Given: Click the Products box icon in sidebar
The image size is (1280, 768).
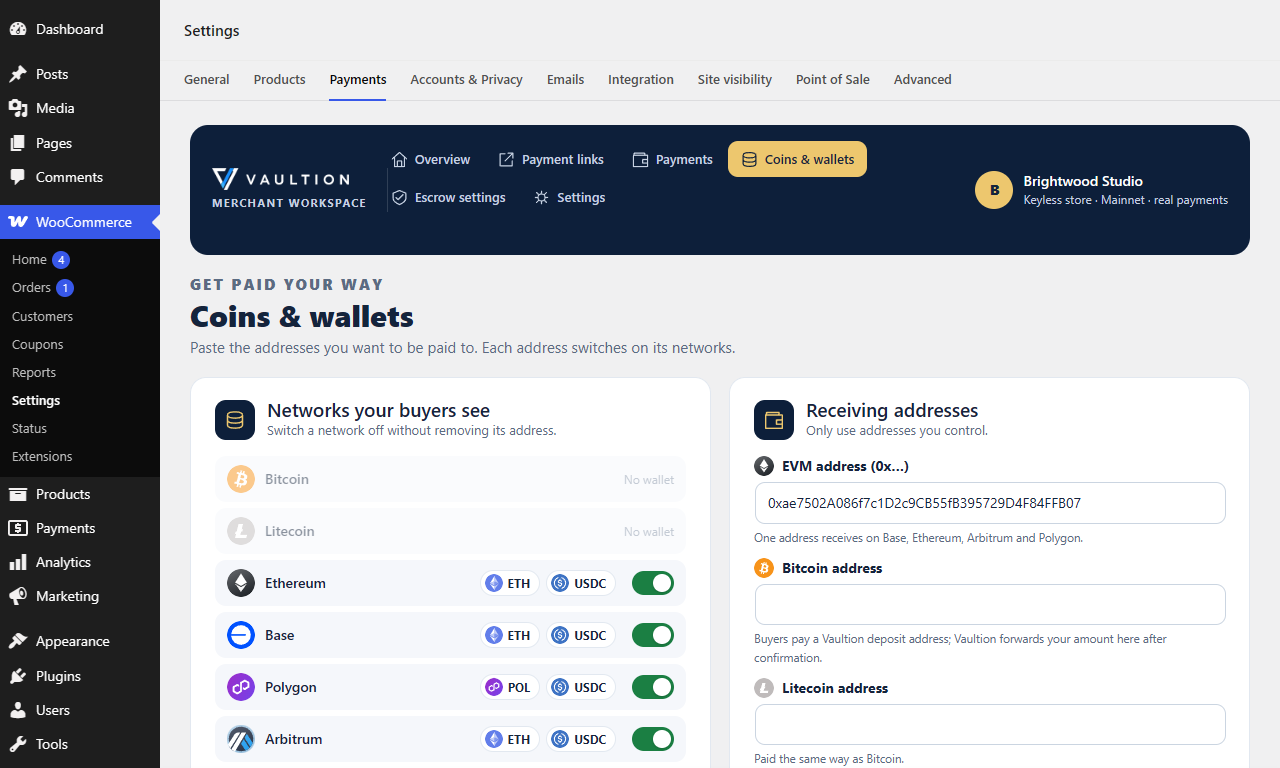Looking at the screenshot, I should click(x=18, y=494).
